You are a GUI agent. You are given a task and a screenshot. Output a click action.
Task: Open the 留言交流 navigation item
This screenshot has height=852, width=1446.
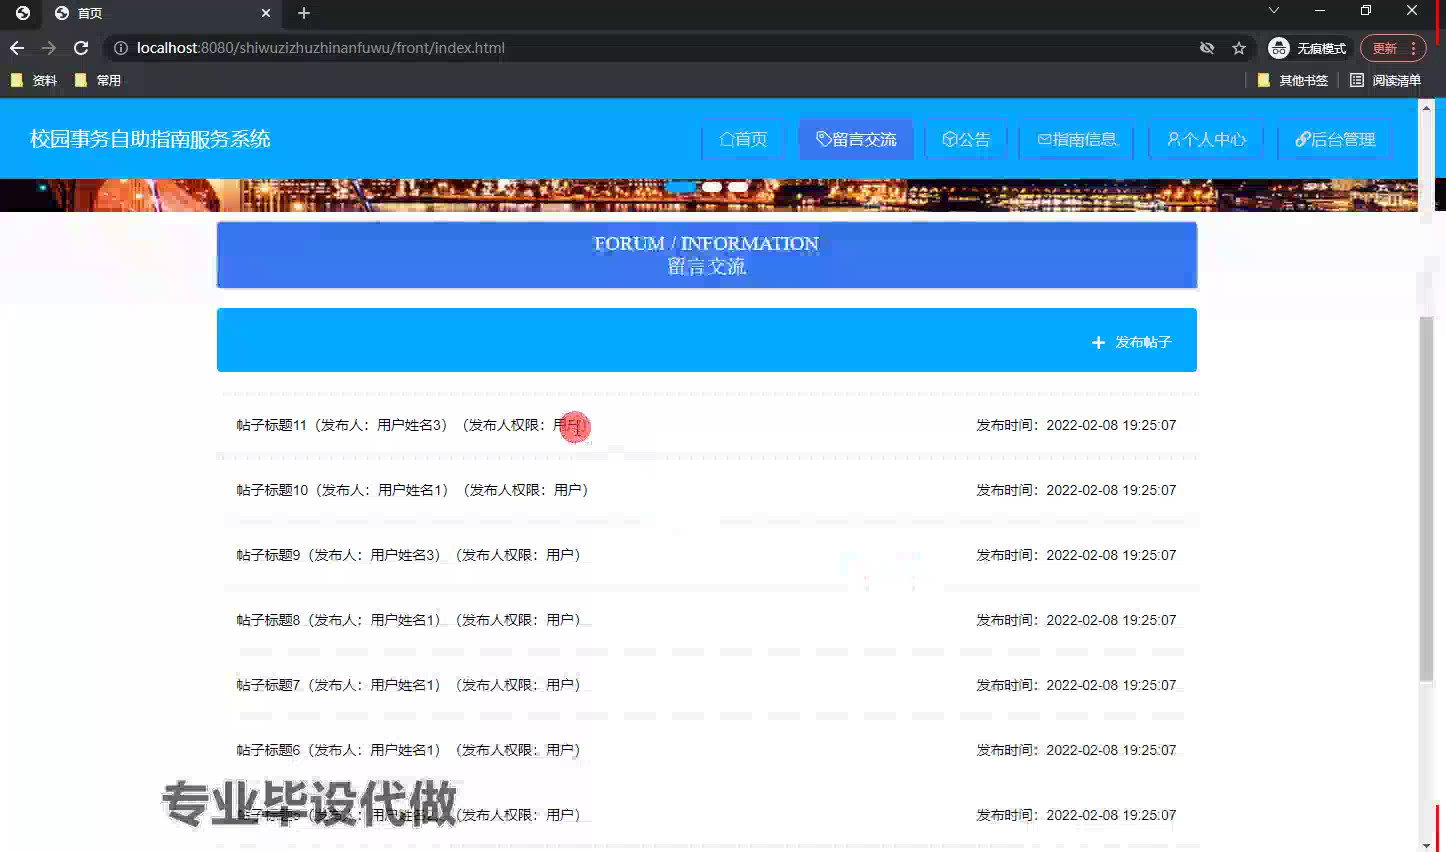click(x=856, y=139)
